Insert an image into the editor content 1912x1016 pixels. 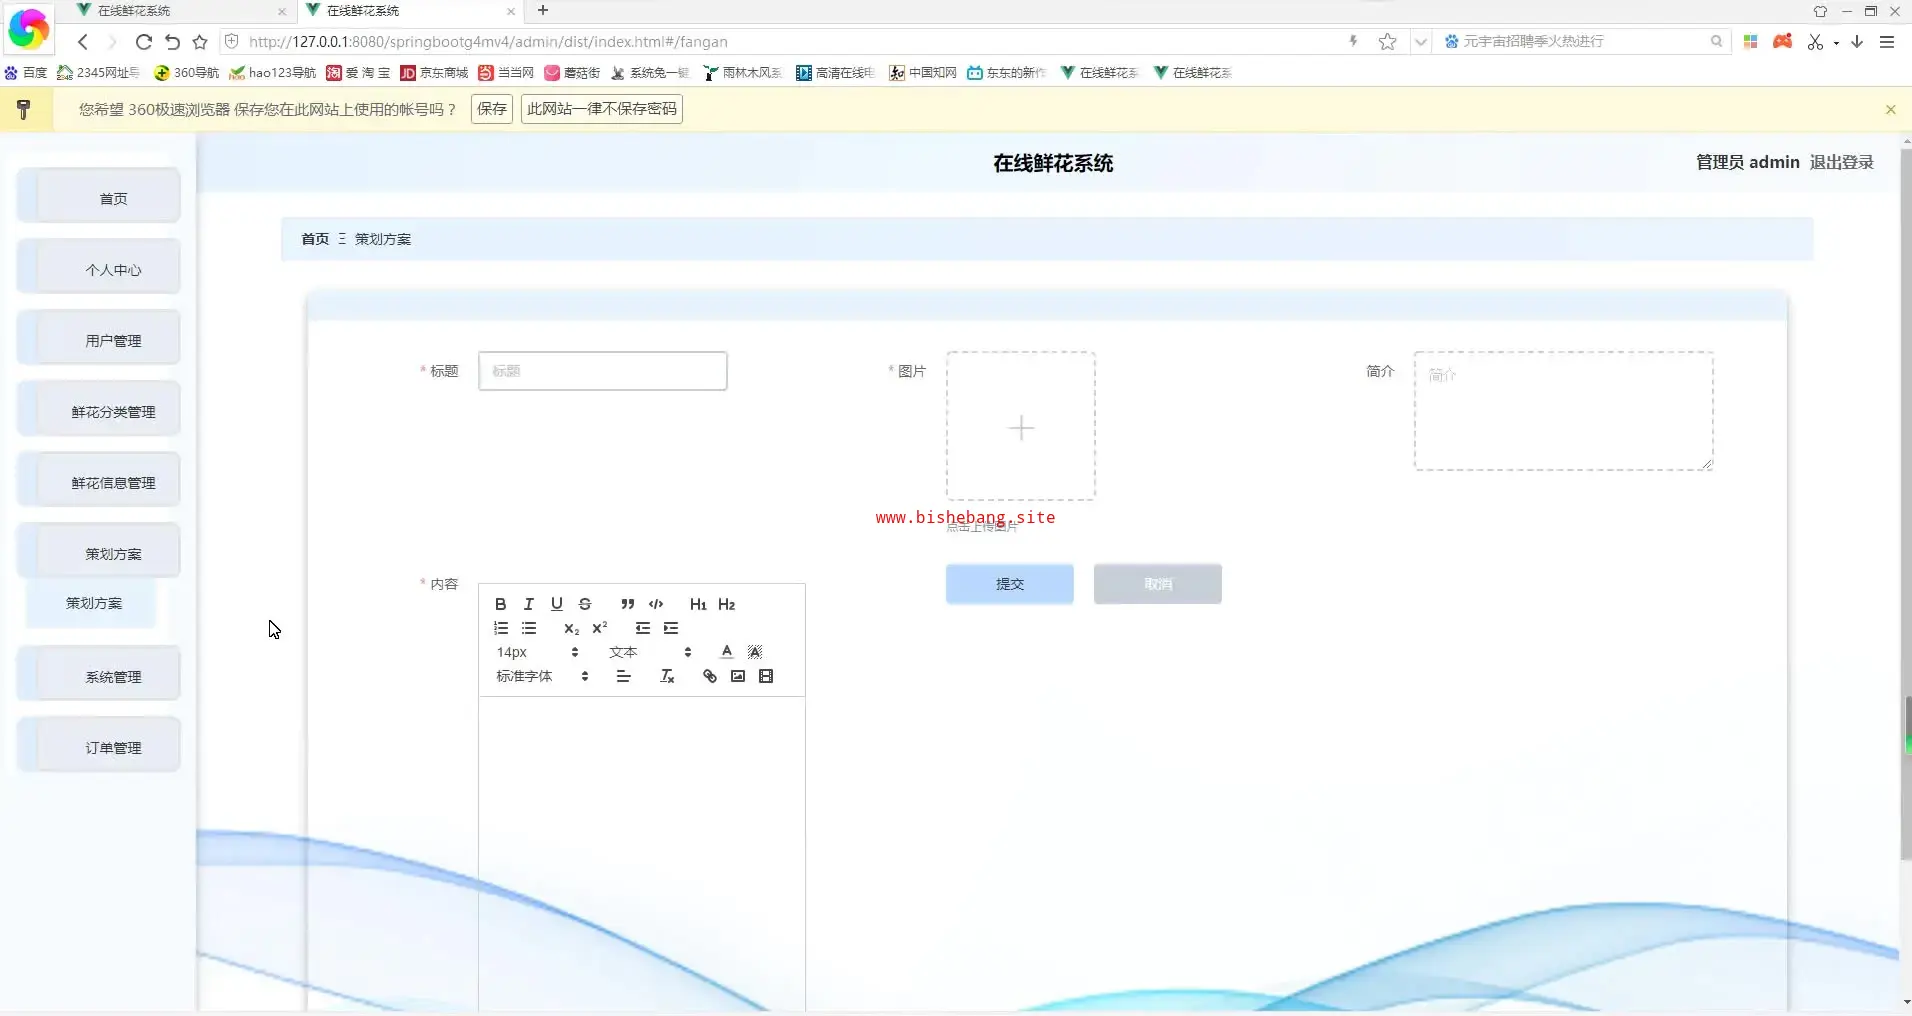(x=738, y=676)
